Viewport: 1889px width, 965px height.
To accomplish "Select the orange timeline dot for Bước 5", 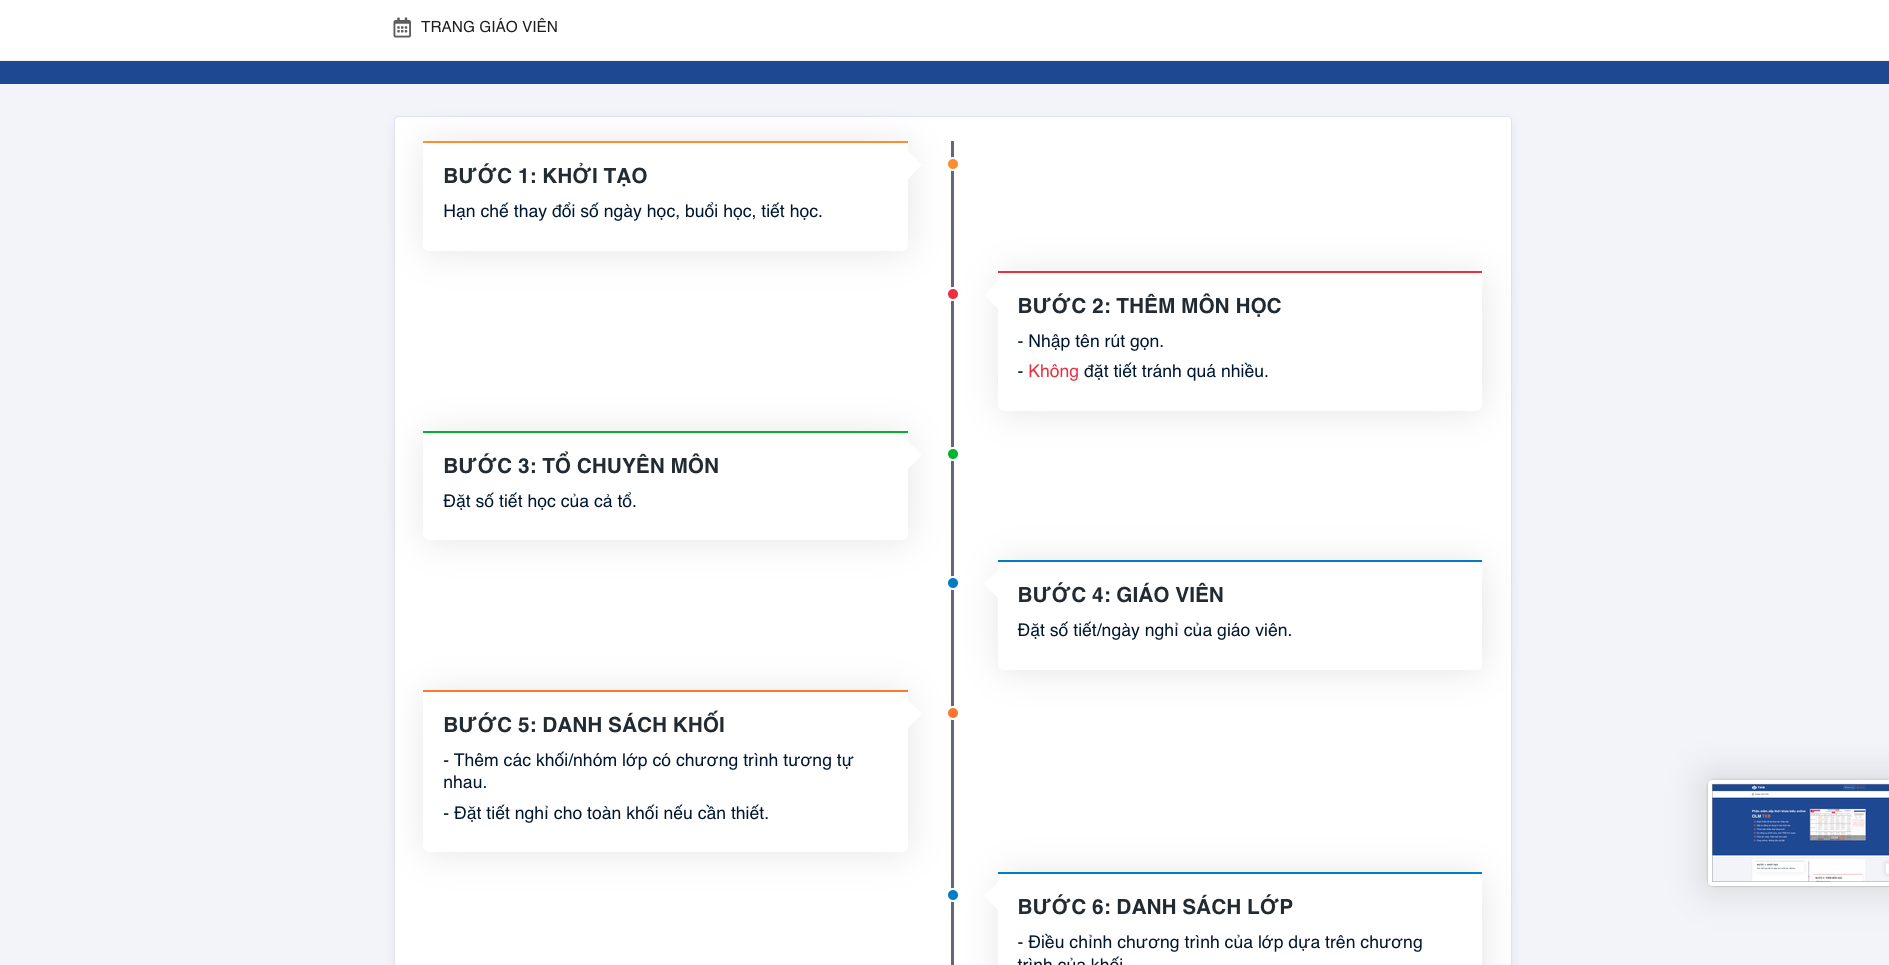I will coord(953,713).
